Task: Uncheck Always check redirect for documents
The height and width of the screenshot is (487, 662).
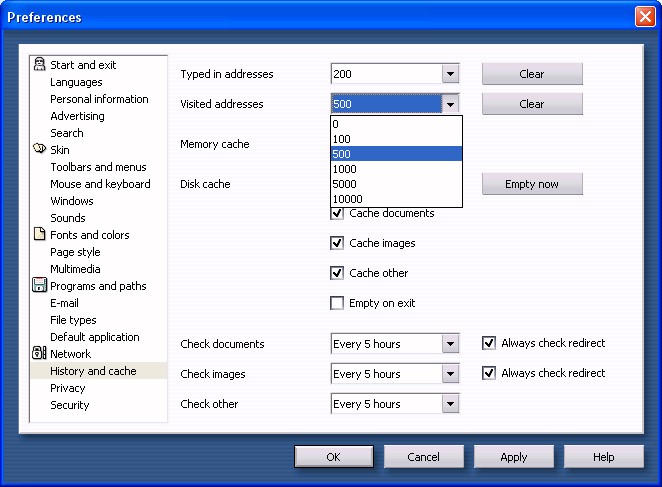Action: point(489,343)
